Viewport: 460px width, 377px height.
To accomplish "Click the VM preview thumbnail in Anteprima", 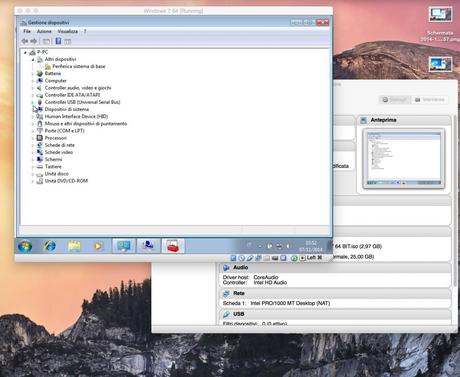I will tap(403, 159).
